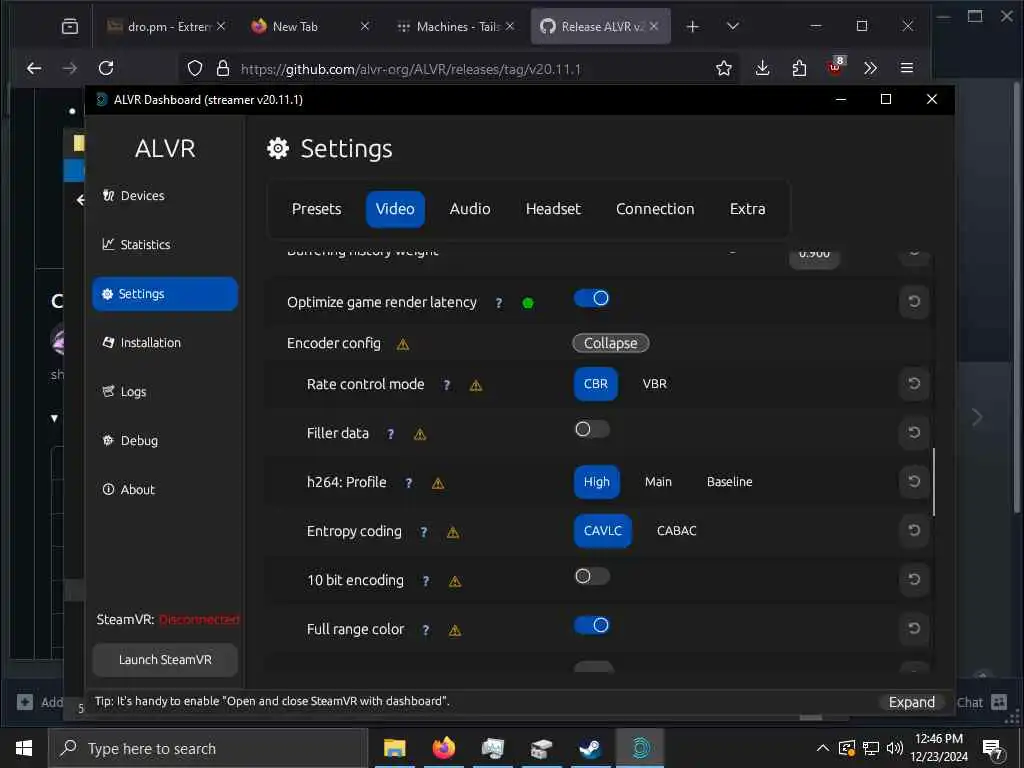1024x768 pixels.
Task: Open the Windows Start menu
Action: click(x=24, y=748)
